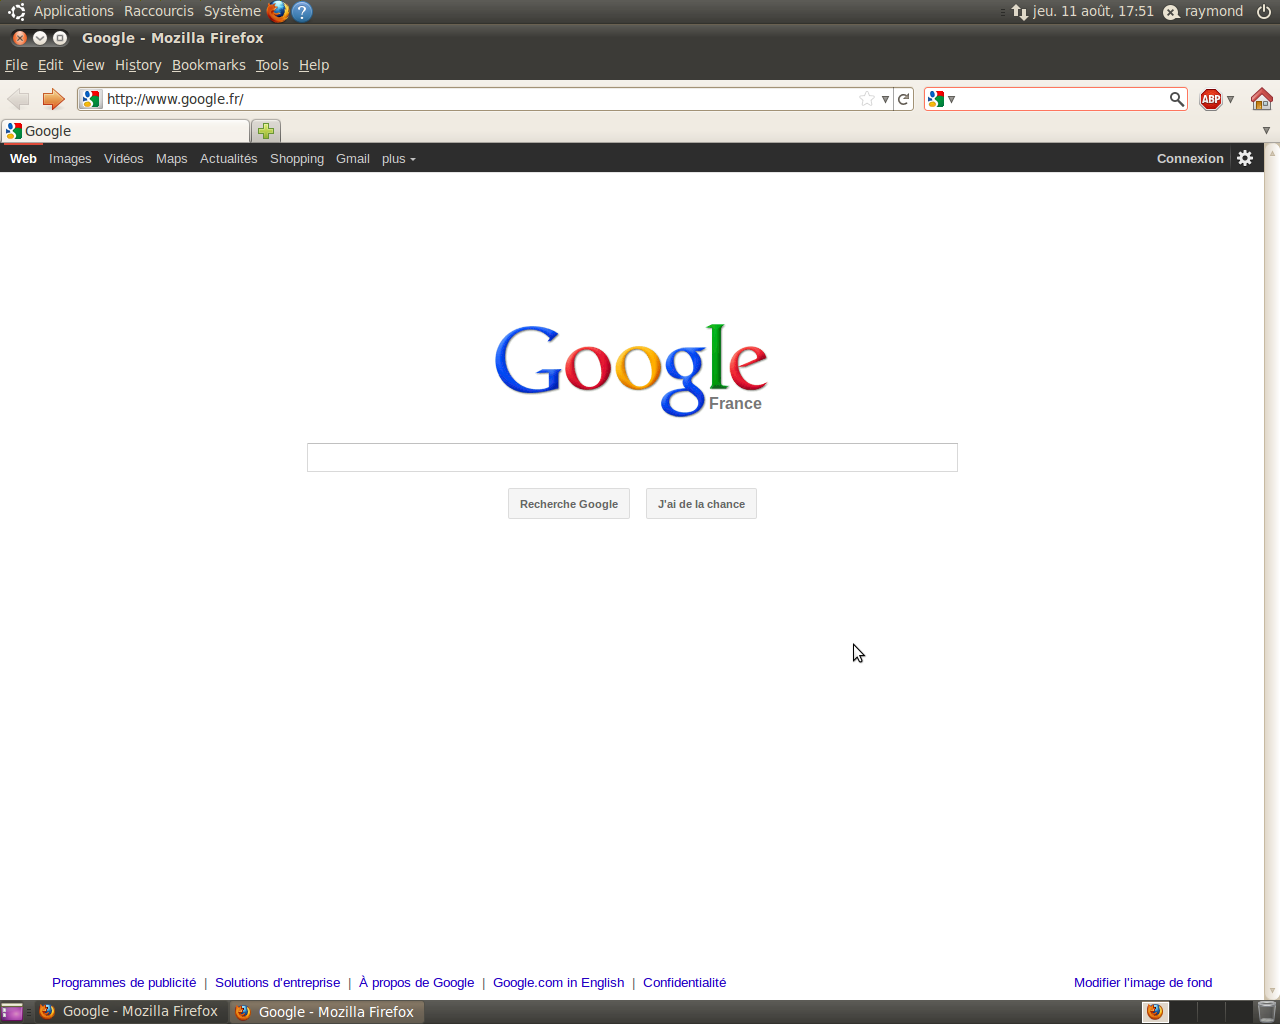Open the Système menu
The height and width of the screenshot is (1024, 1280).
[232, 12]
